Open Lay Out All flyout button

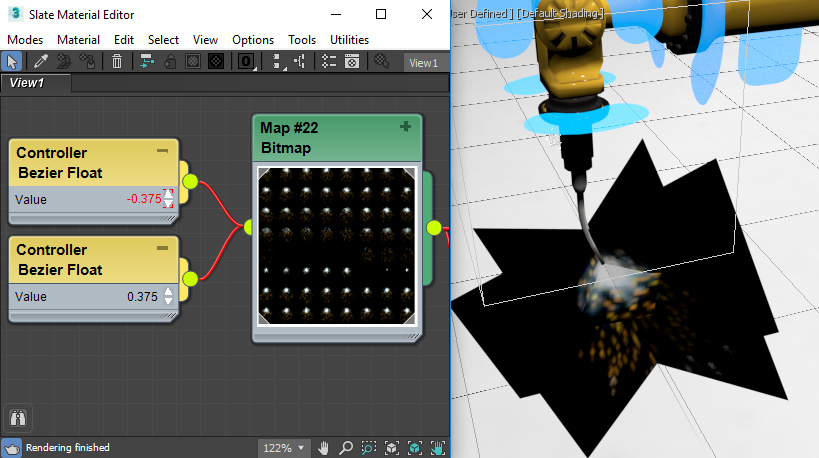278,62
